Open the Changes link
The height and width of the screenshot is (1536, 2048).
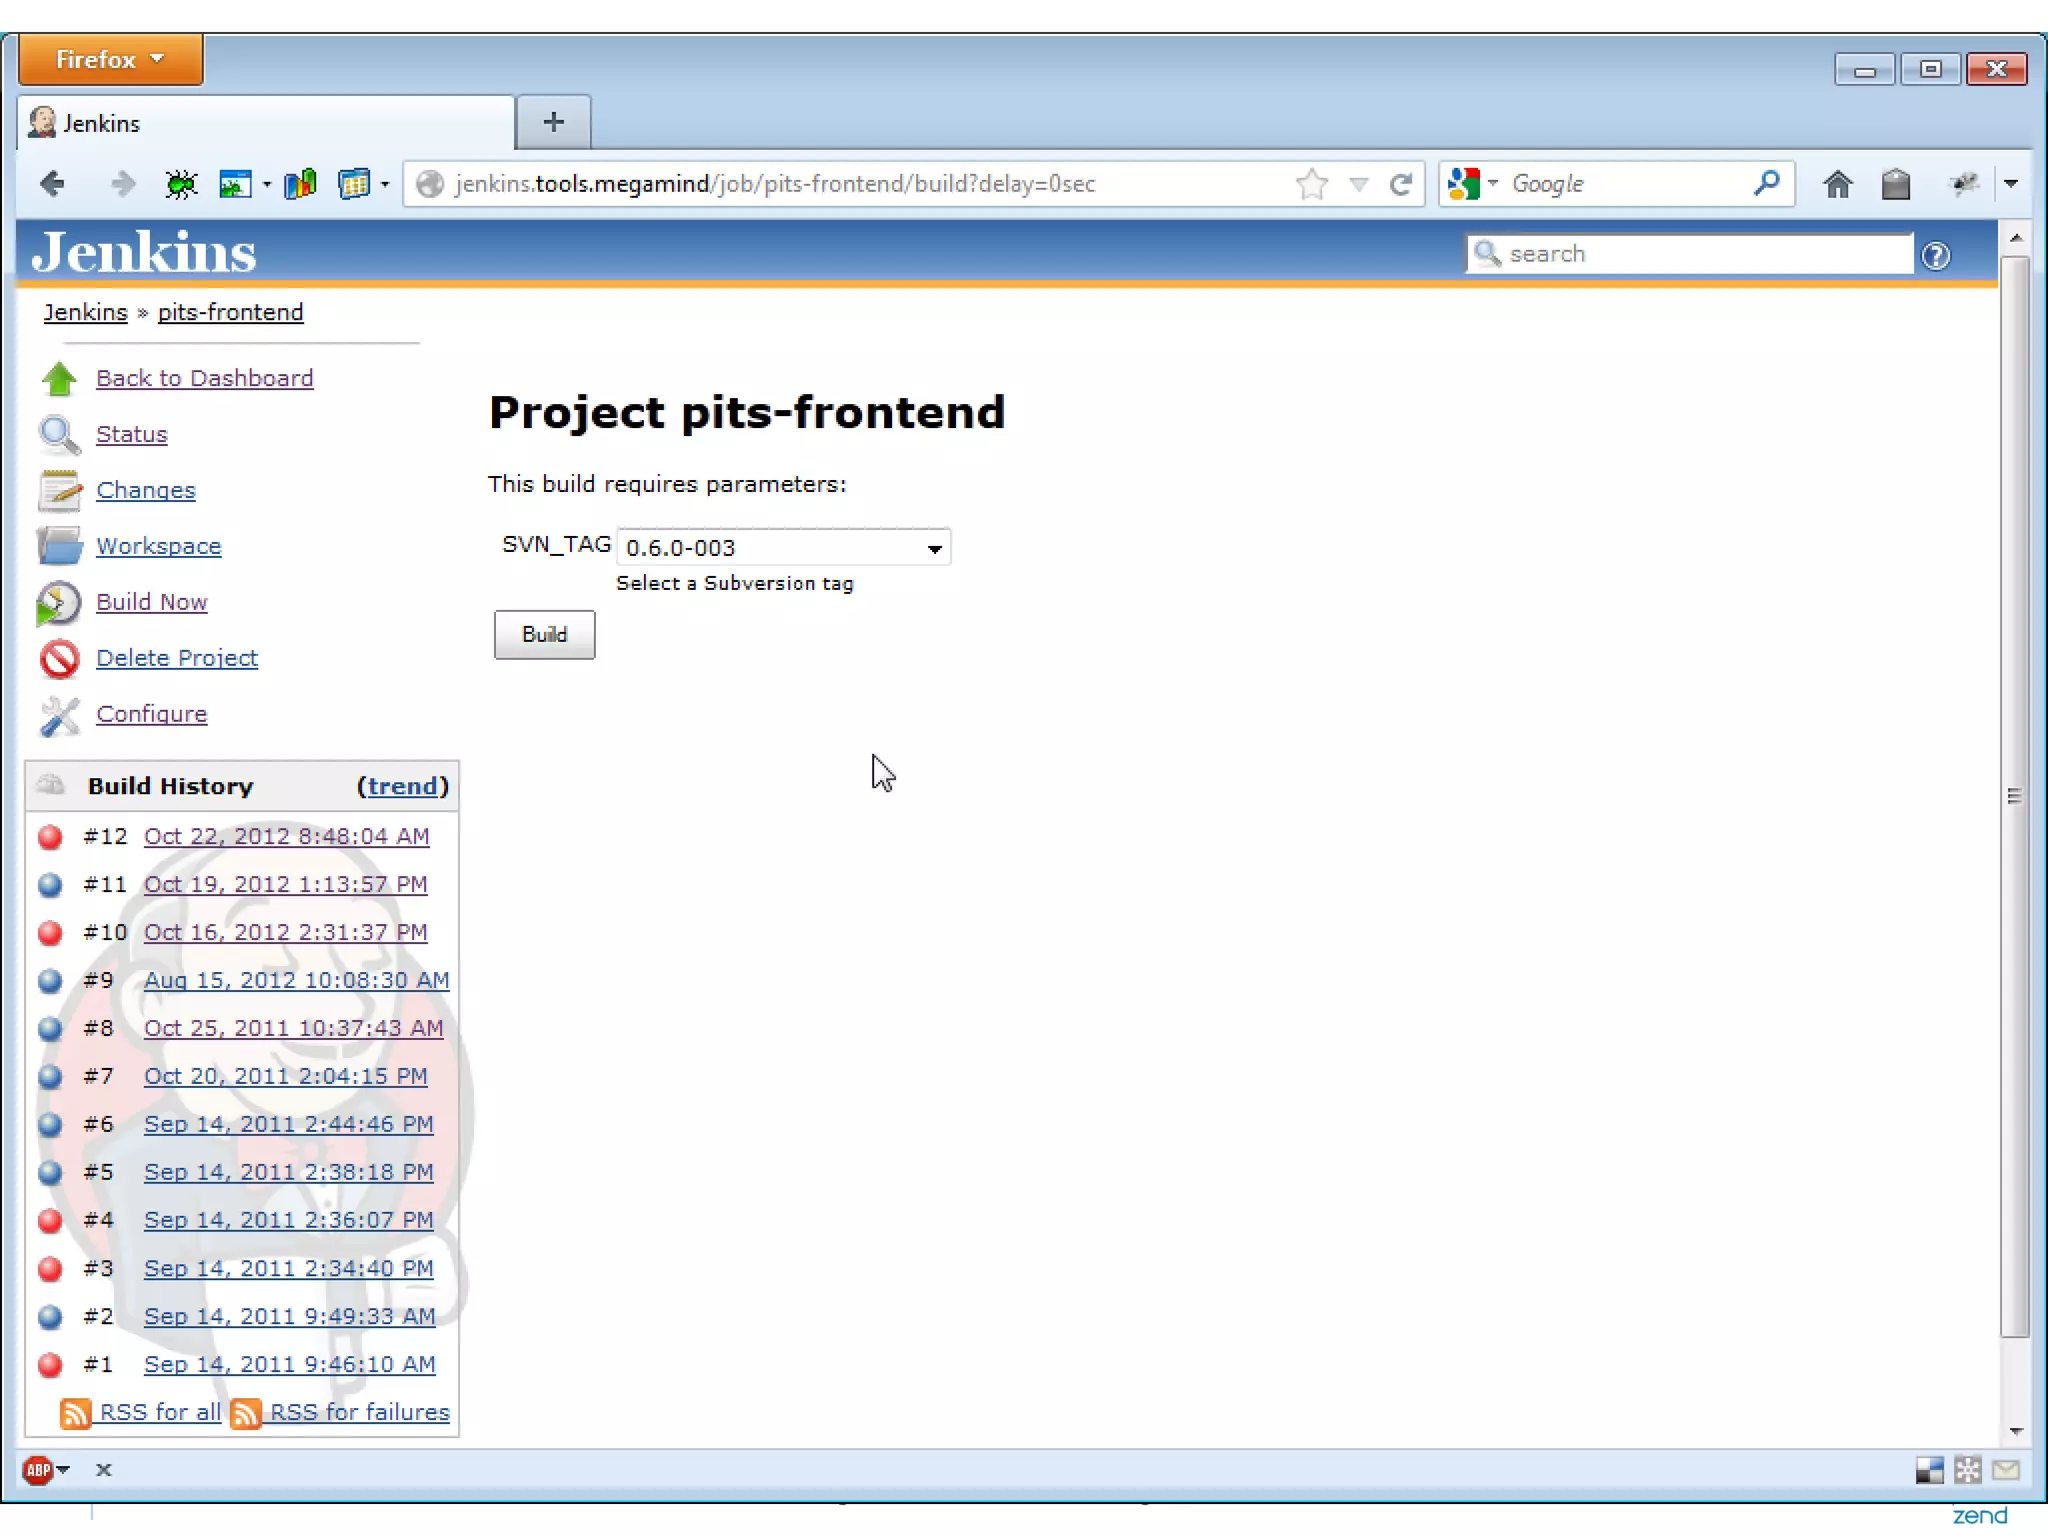tap(146, 490)
